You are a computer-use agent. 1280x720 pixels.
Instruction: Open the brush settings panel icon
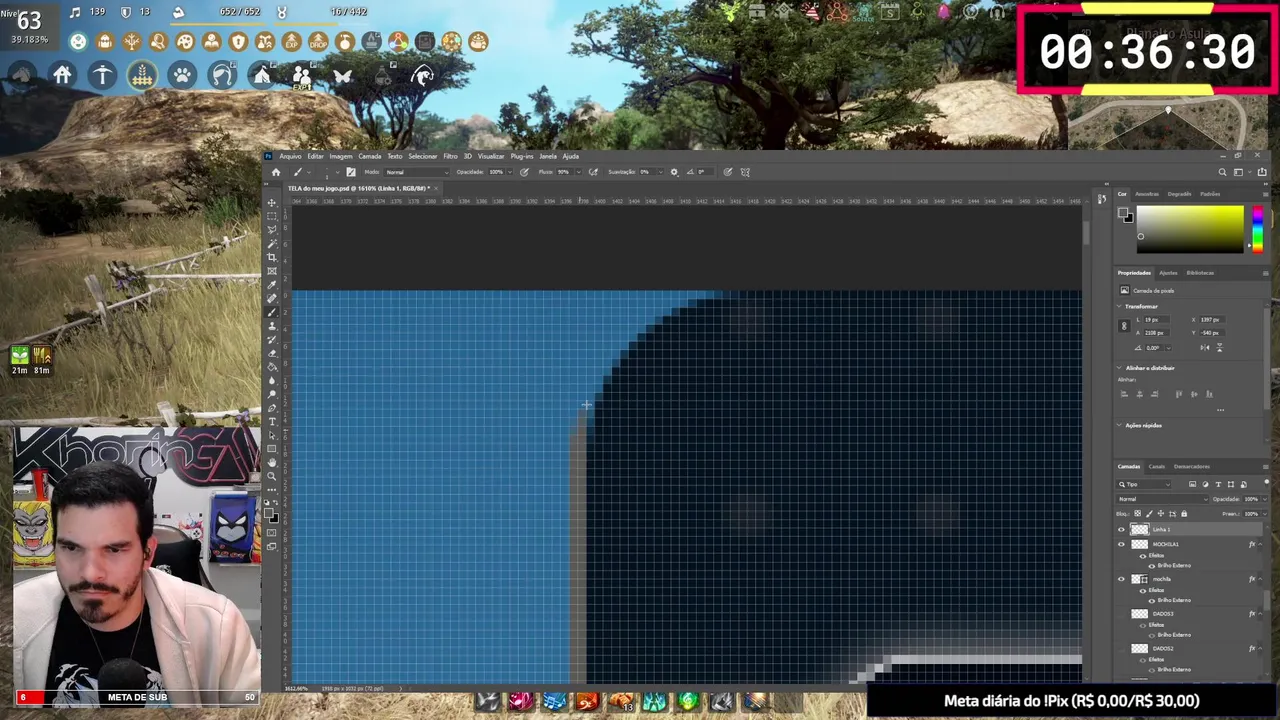pos(351,172)
